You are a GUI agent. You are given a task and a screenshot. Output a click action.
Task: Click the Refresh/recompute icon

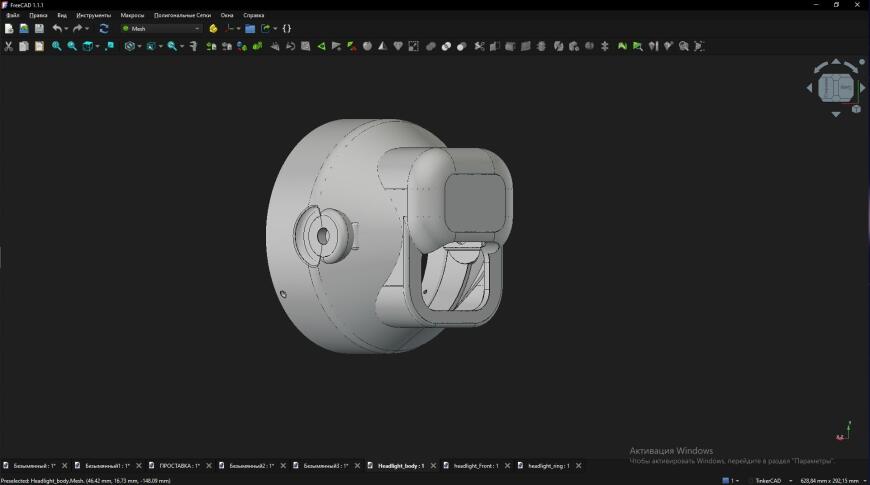pyautogui.click(x=104, y=28)
